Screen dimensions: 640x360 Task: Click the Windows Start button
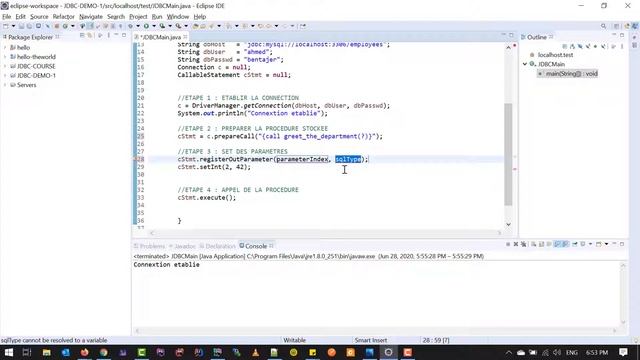tap(9, 352)
